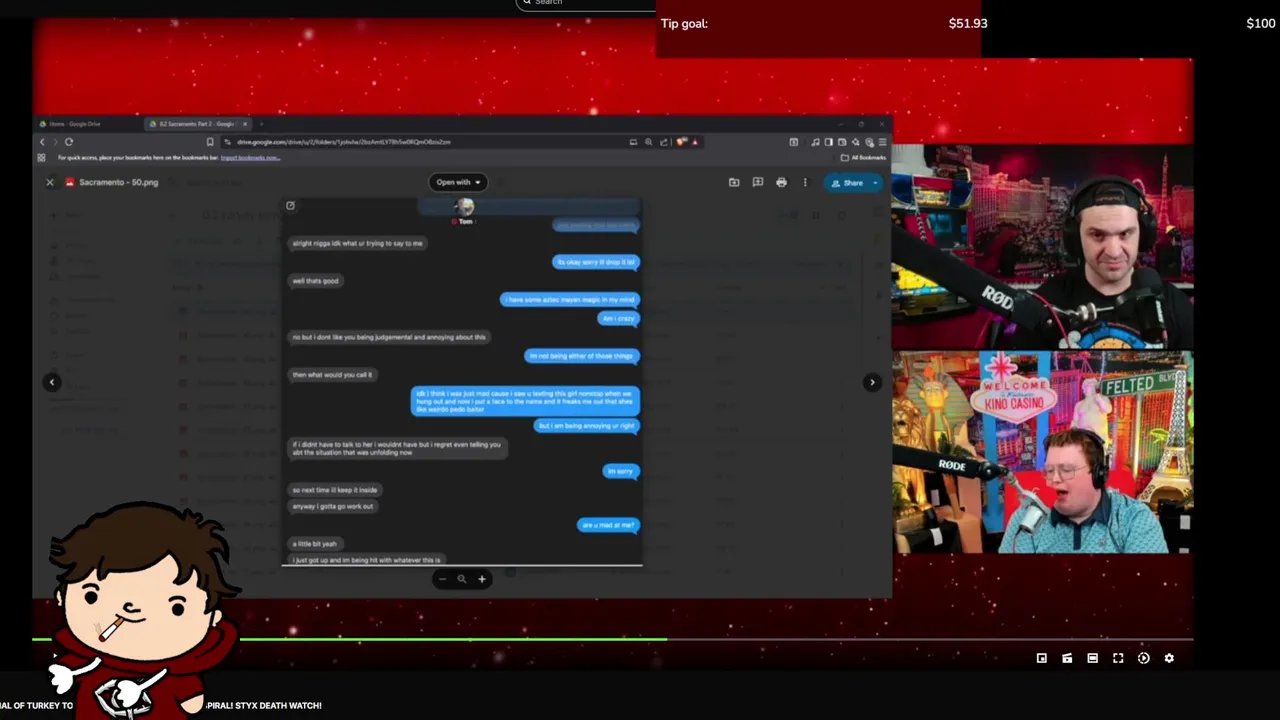Open the apps grid icon on bookmarks bar
1280x720 pixels.
click(x=42, y=157)
